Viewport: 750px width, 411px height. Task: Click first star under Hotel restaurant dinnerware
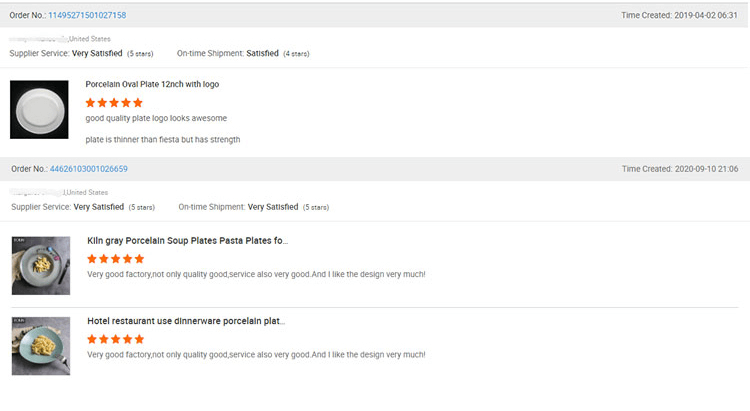[93, 338]
